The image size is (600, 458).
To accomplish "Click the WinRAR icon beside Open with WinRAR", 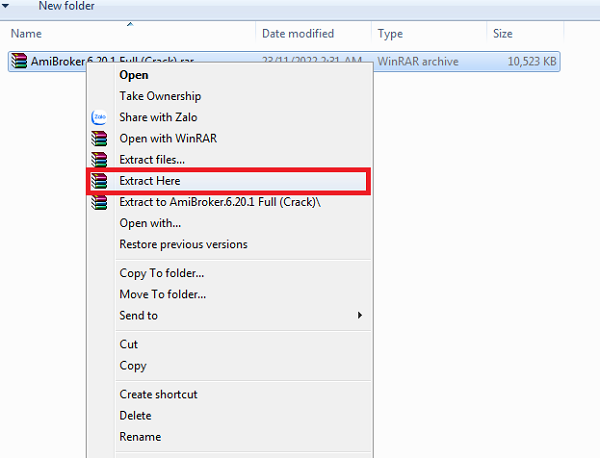I will coord(99,139).
